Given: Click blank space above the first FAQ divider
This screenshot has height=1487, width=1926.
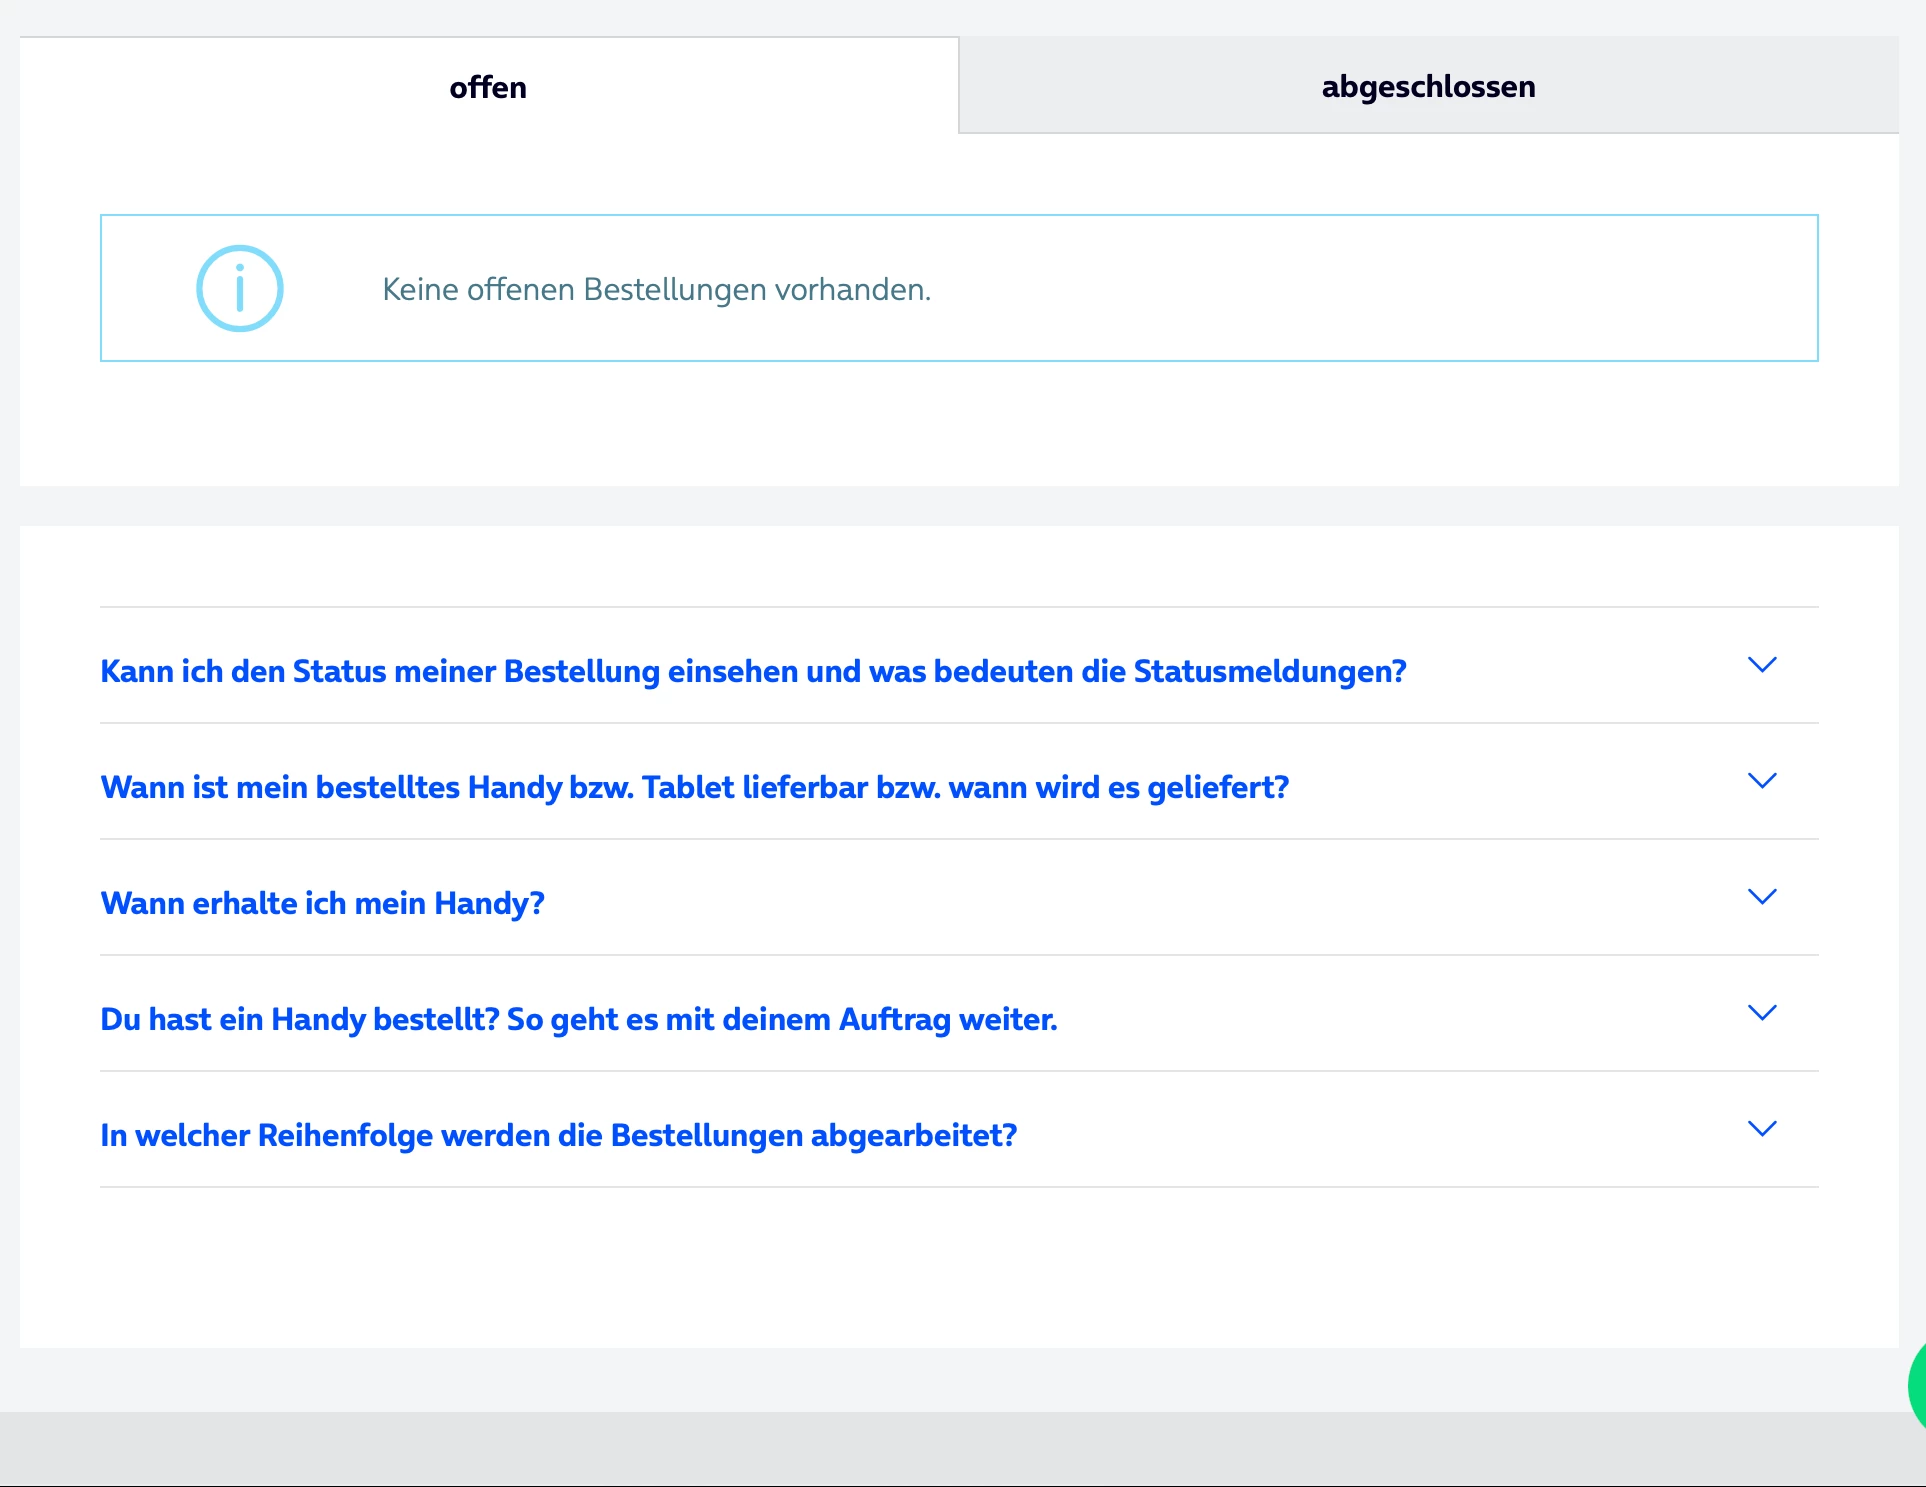Looking at the screenshot, I should tap(958, 565).
